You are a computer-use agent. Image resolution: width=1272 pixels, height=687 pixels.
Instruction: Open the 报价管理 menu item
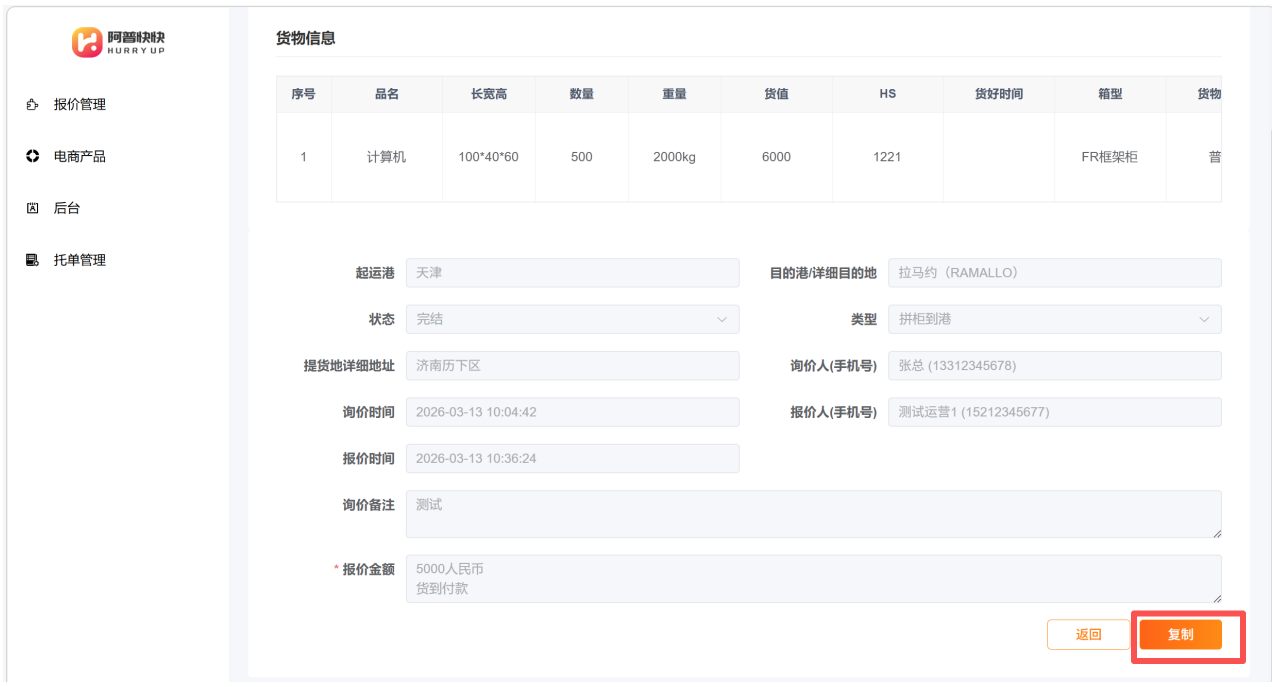point(79,105)
